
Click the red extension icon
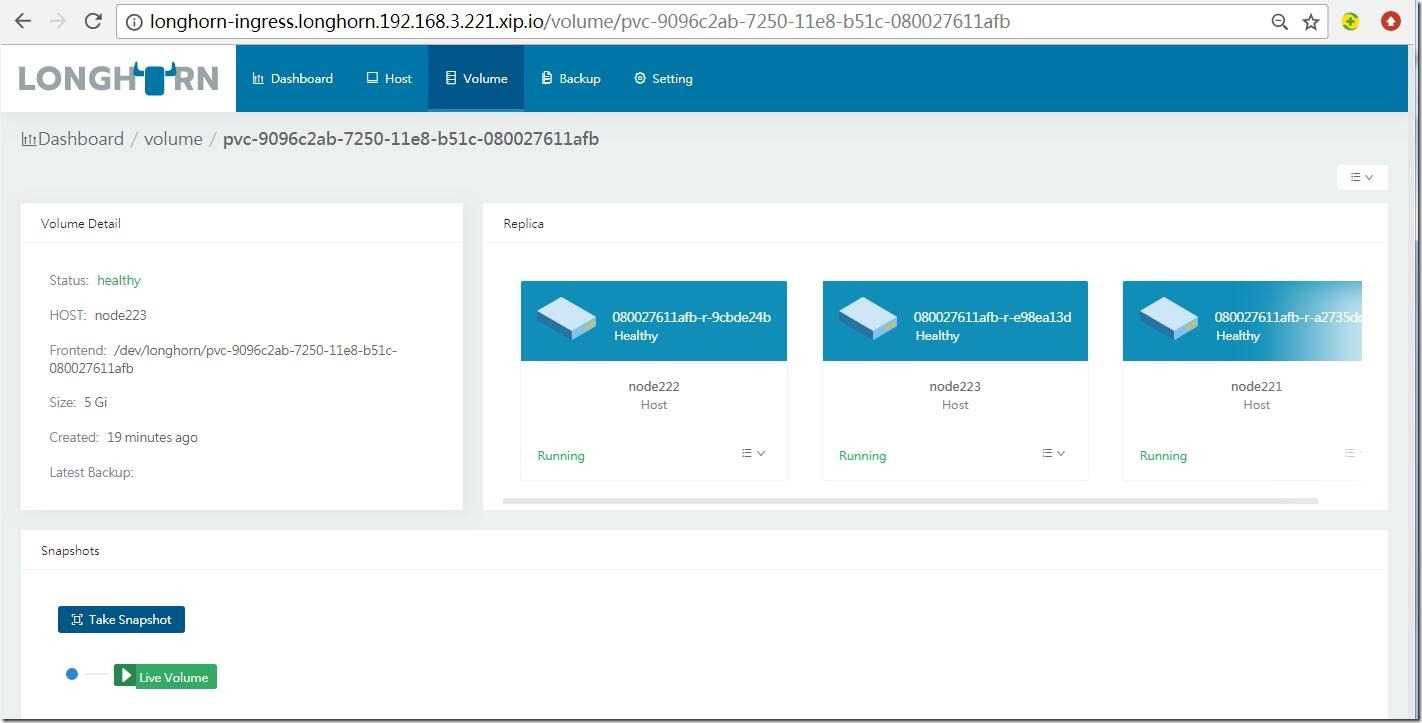click(1390, 21)
